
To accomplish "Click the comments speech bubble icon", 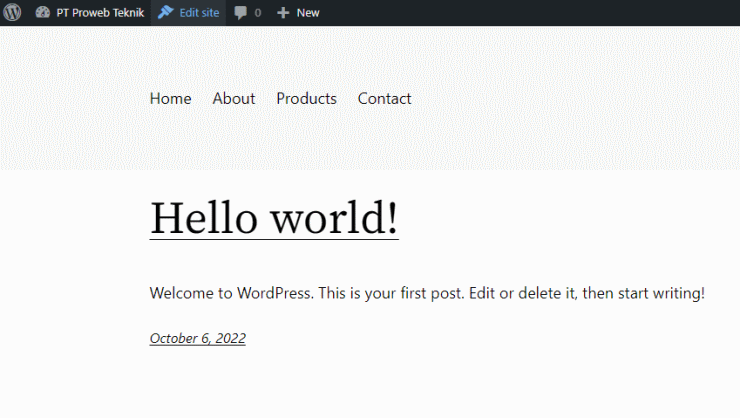I will tap(240, 13).
